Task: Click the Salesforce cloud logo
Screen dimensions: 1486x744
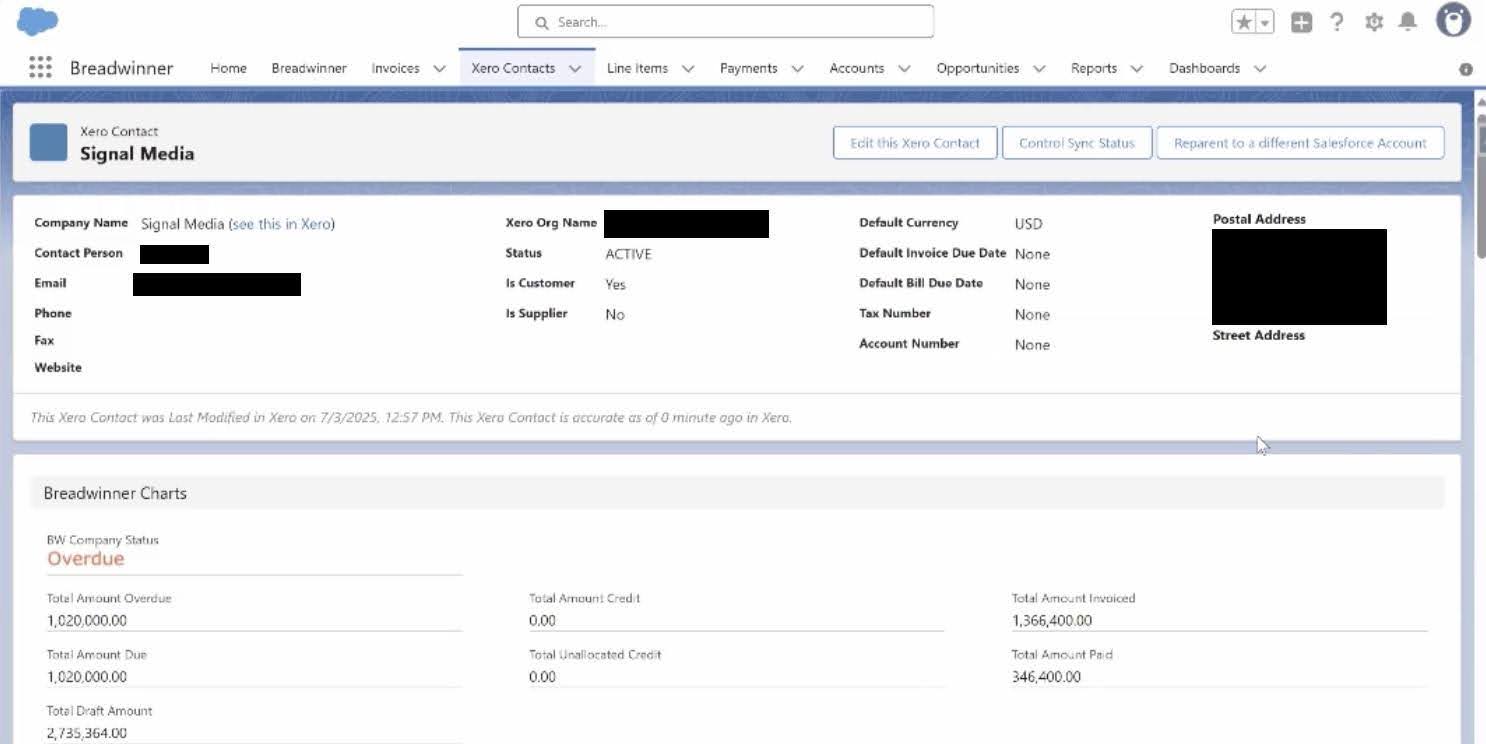Action: coord(38,21)
